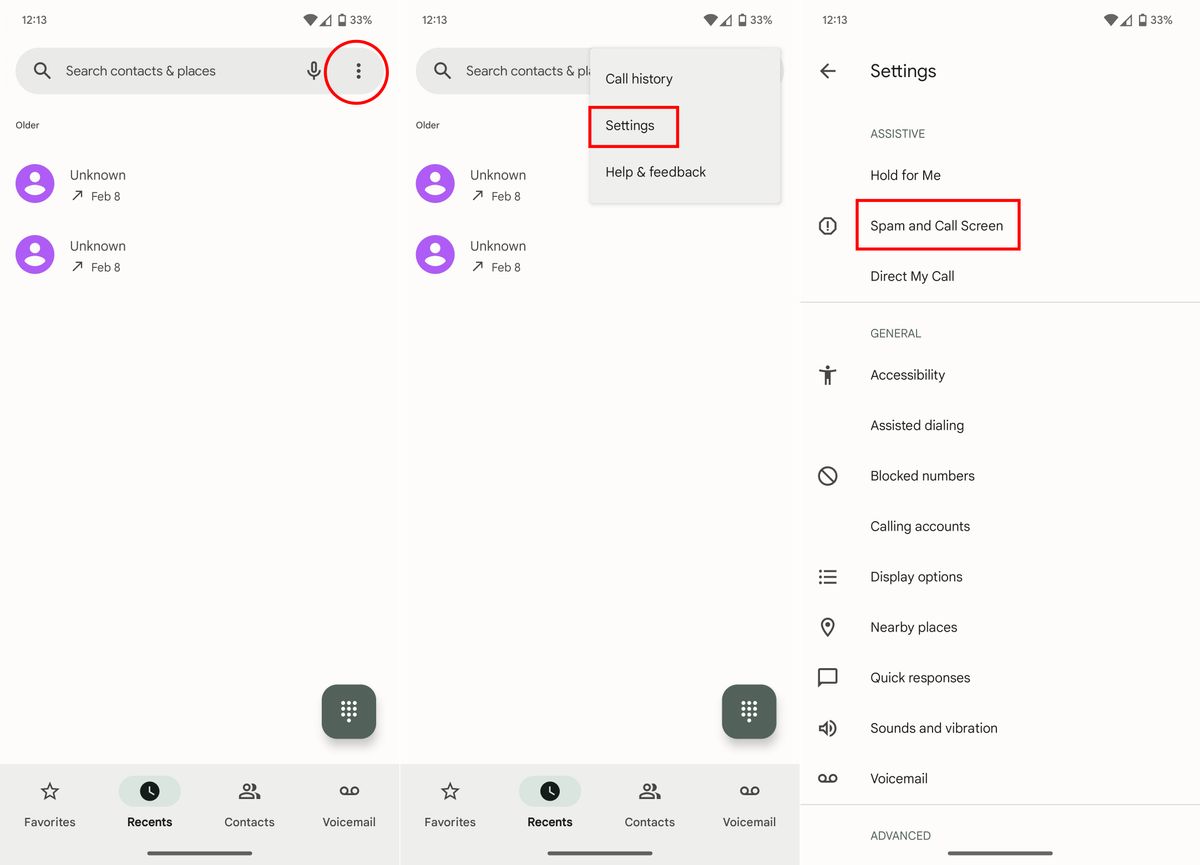The image size is (1200, 865).
Task: Open Hold for Me settings
Action: [x=905, y=174]
